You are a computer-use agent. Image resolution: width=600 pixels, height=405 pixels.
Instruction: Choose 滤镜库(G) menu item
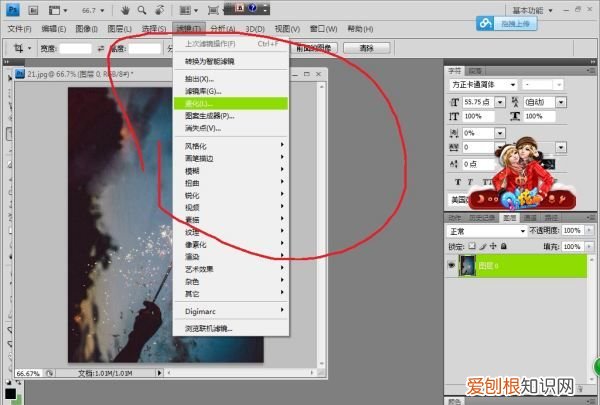(x=231, y=91)
